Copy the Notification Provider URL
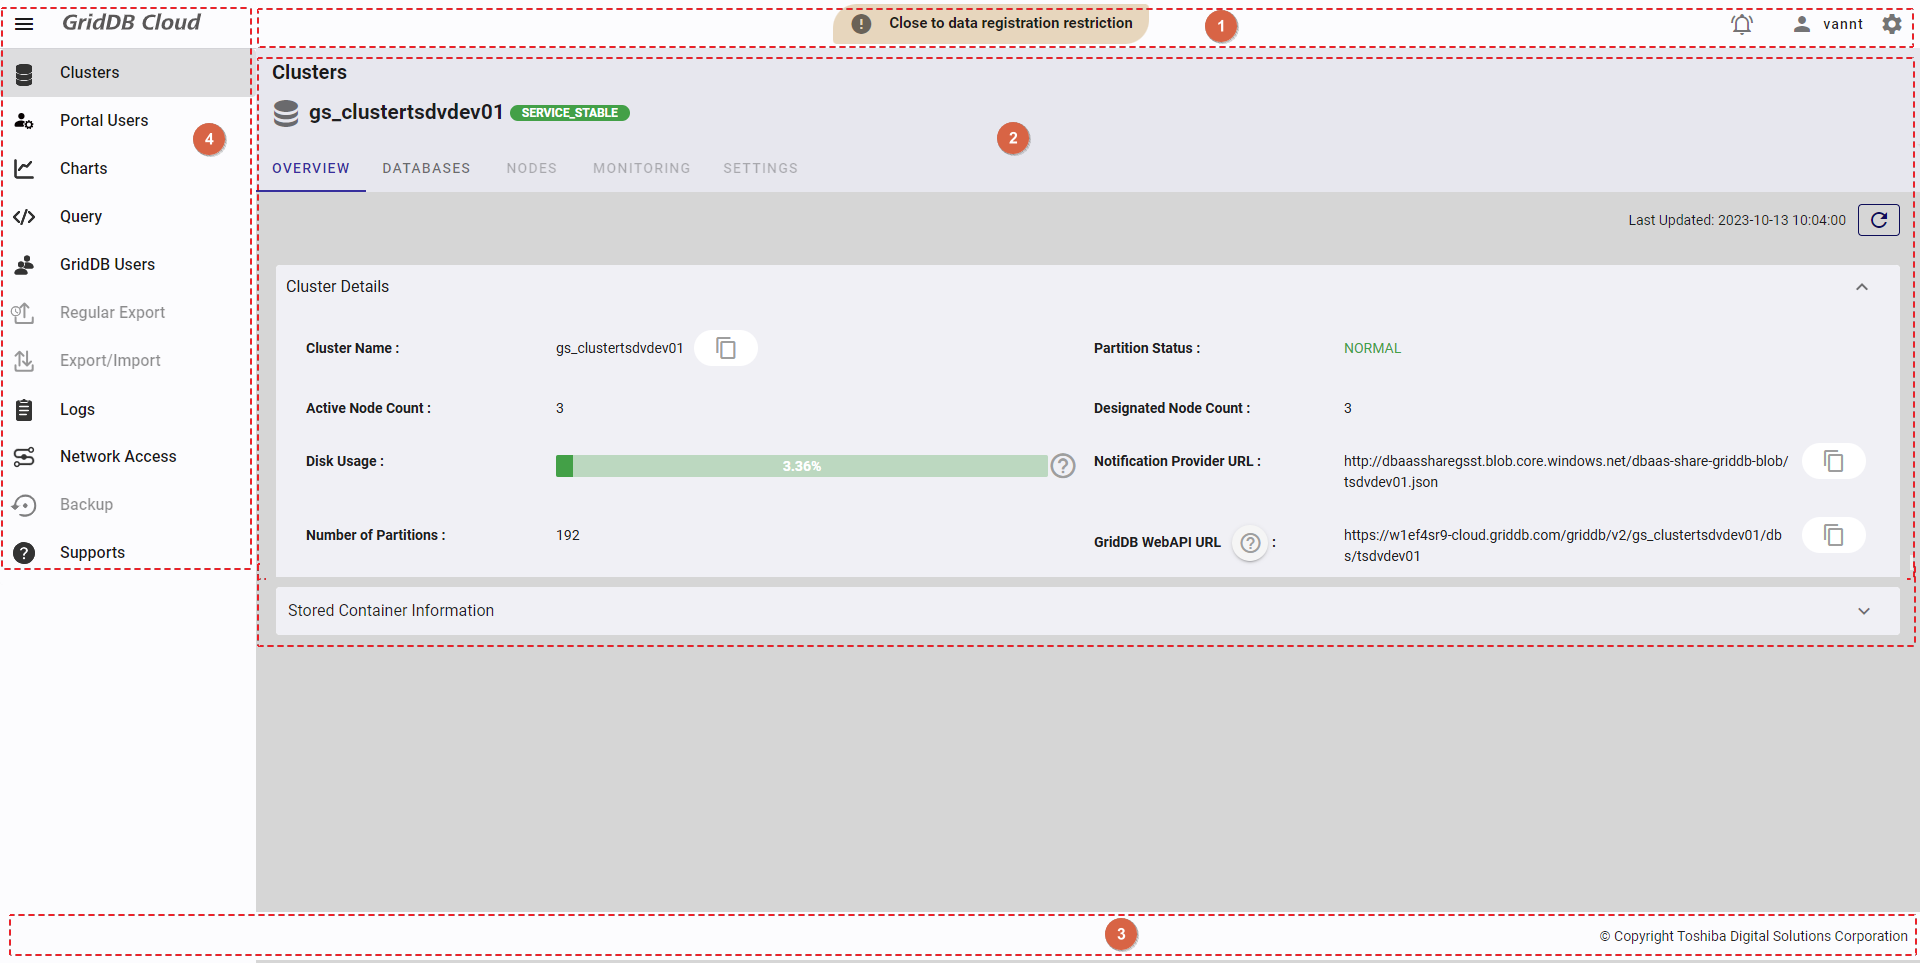 point(1833,461)
